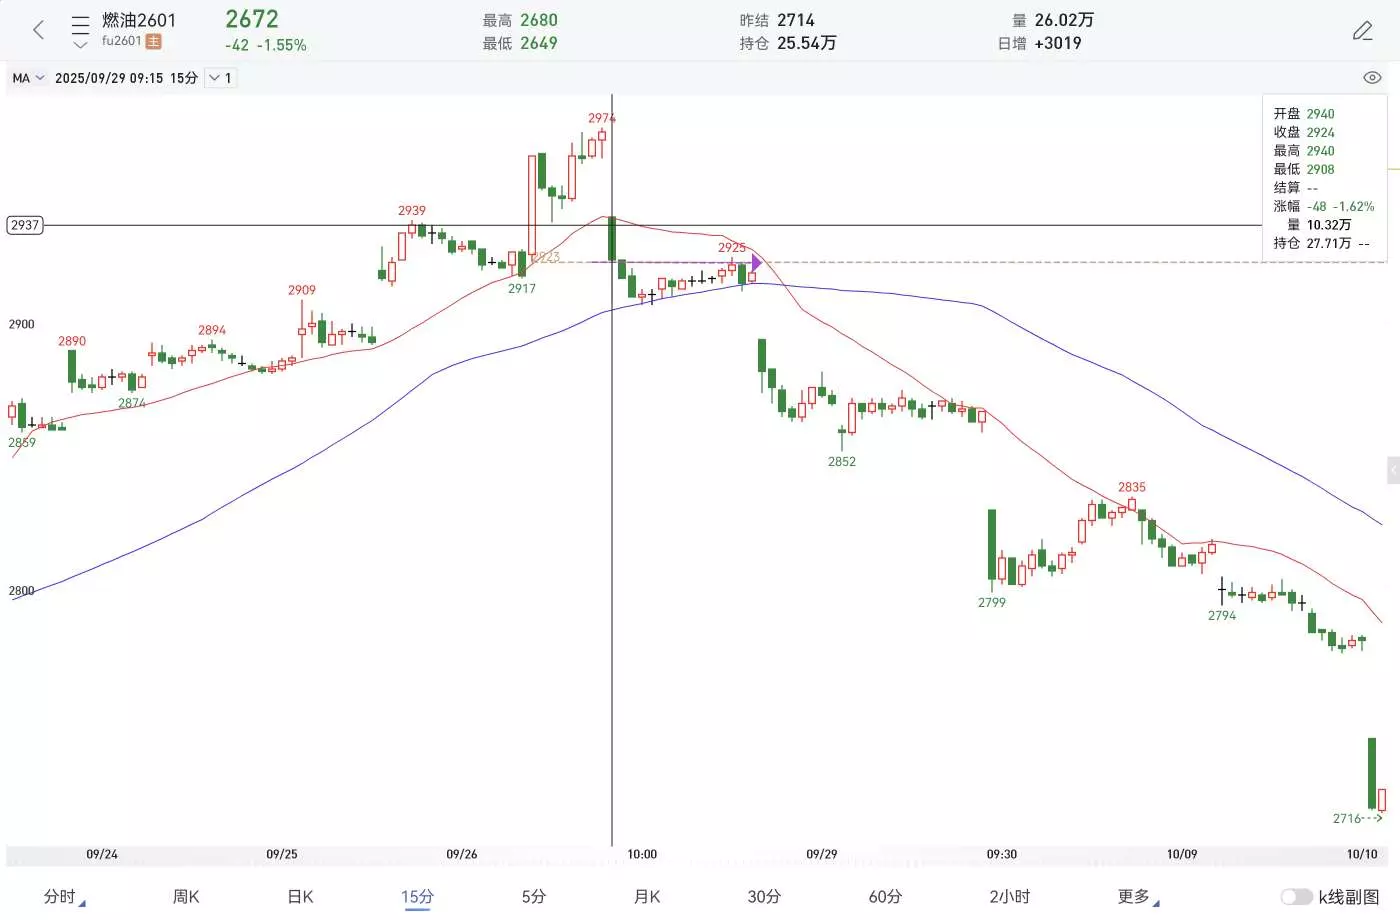Switch to the 60分 chart period
The height and width of the screenshot is (920, 1400).
pyautogui.click(x=885, y=897)
